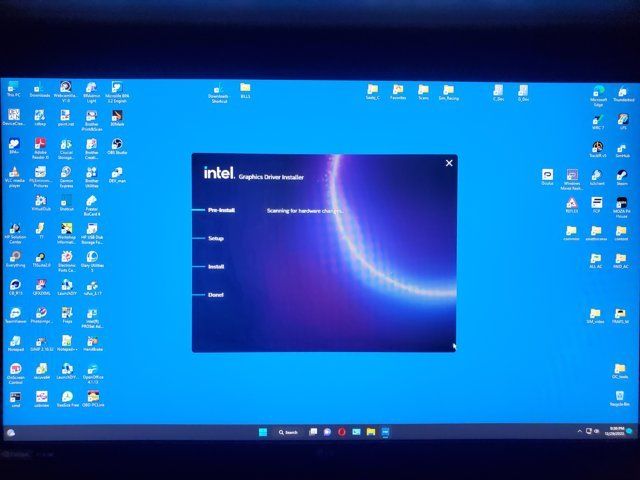This screenshot has width=640, height=480.
Task: Click the Intel logo in the installer
Action: coord(219,173)
